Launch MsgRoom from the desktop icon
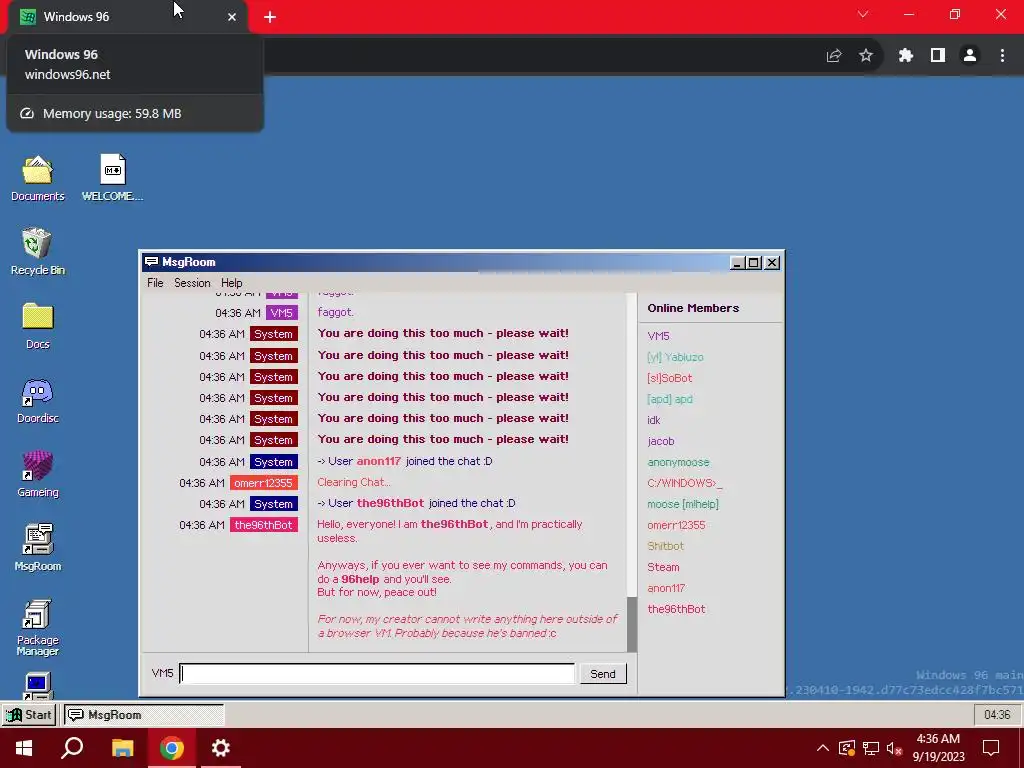 37,547
